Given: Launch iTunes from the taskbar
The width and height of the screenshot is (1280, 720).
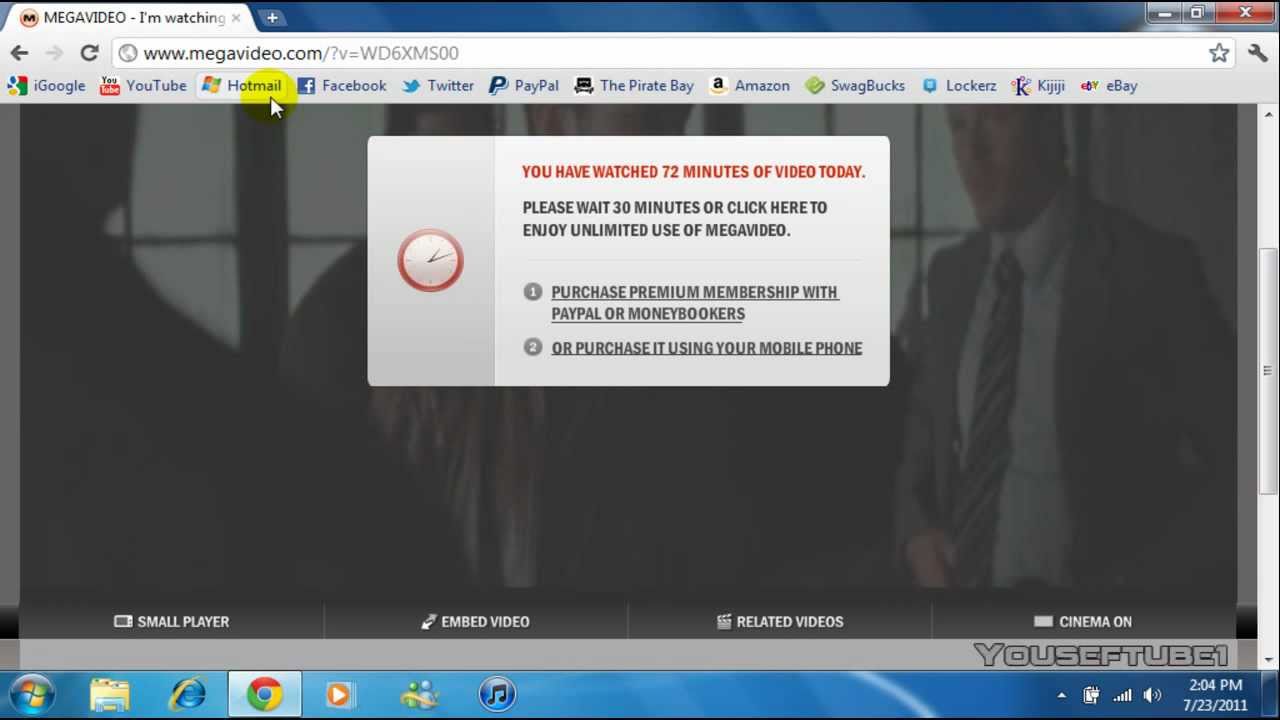Looking at the screenshot, I should tap(497, 695).
